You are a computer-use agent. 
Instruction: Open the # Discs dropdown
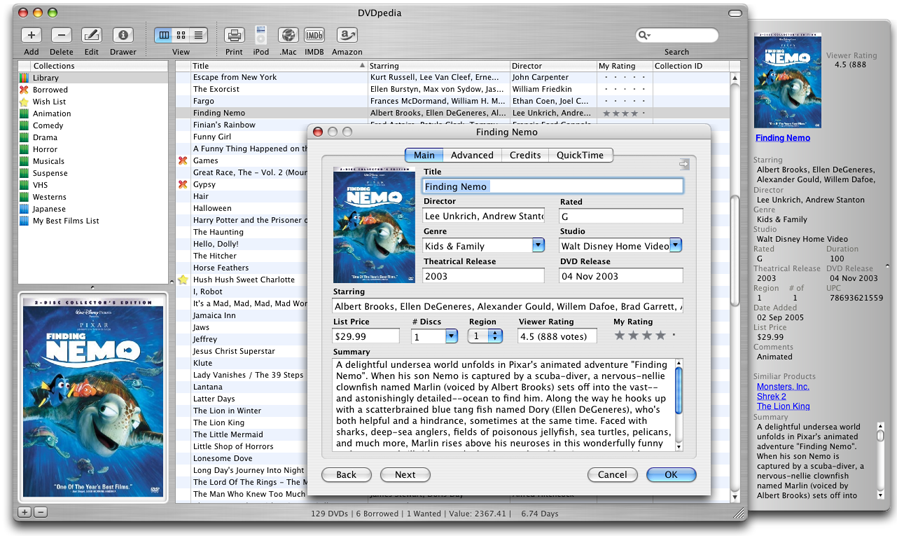click(451, 336)
